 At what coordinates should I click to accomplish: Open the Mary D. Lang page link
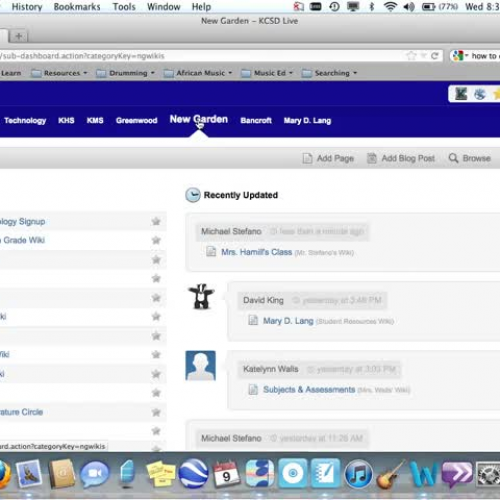(288, 321)
